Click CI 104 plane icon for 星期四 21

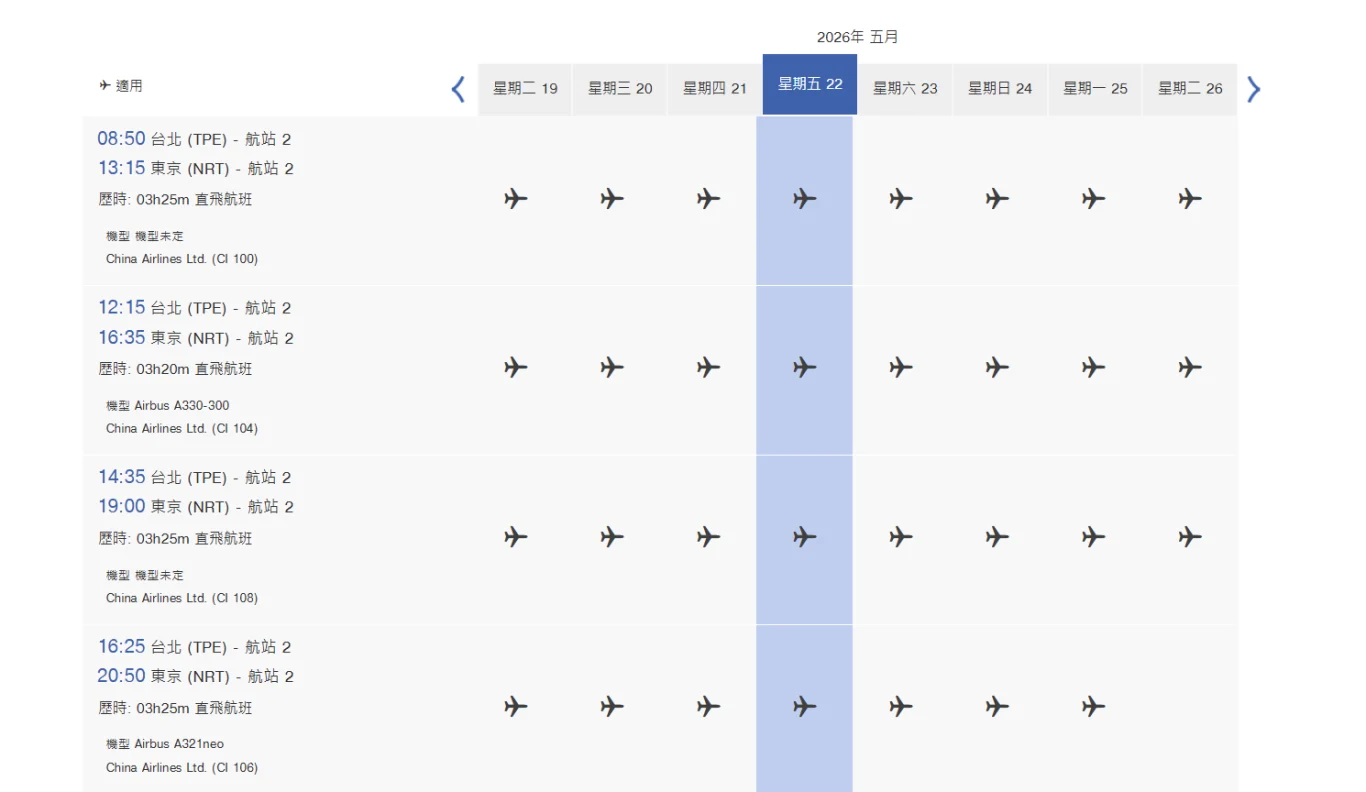pos(708,368)
